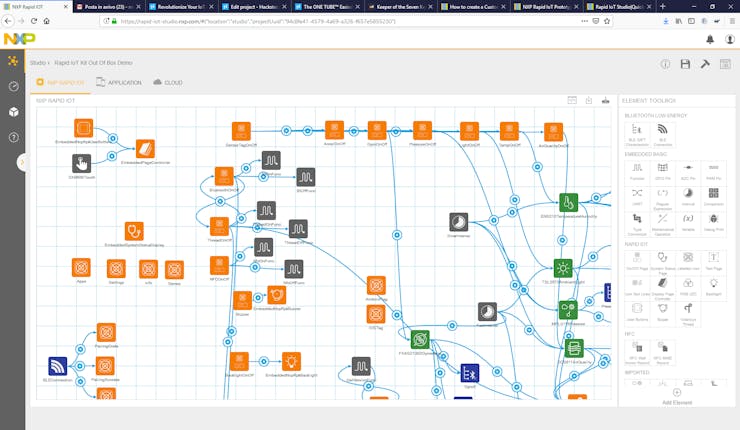Select the upper interval timer node
The image size is (740, 430).
(x=458, y=222)
